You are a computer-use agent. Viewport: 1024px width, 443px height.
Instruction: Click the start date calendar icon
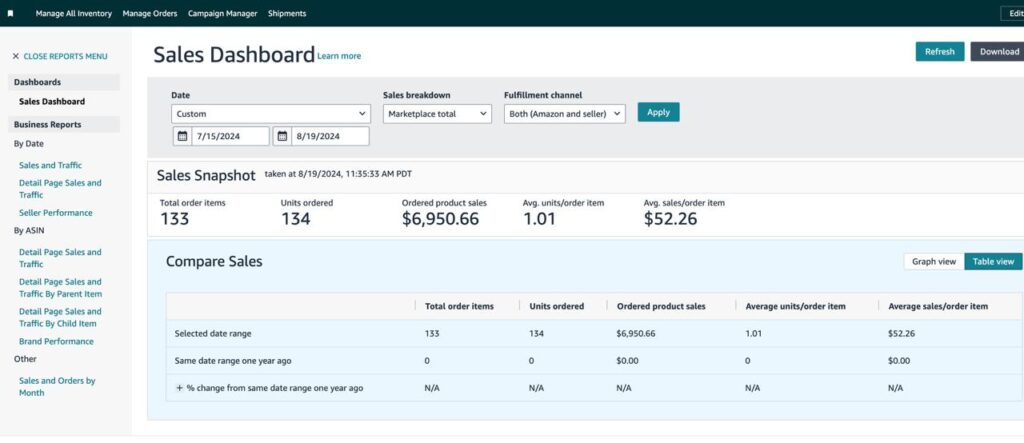[x=181, y=136]
